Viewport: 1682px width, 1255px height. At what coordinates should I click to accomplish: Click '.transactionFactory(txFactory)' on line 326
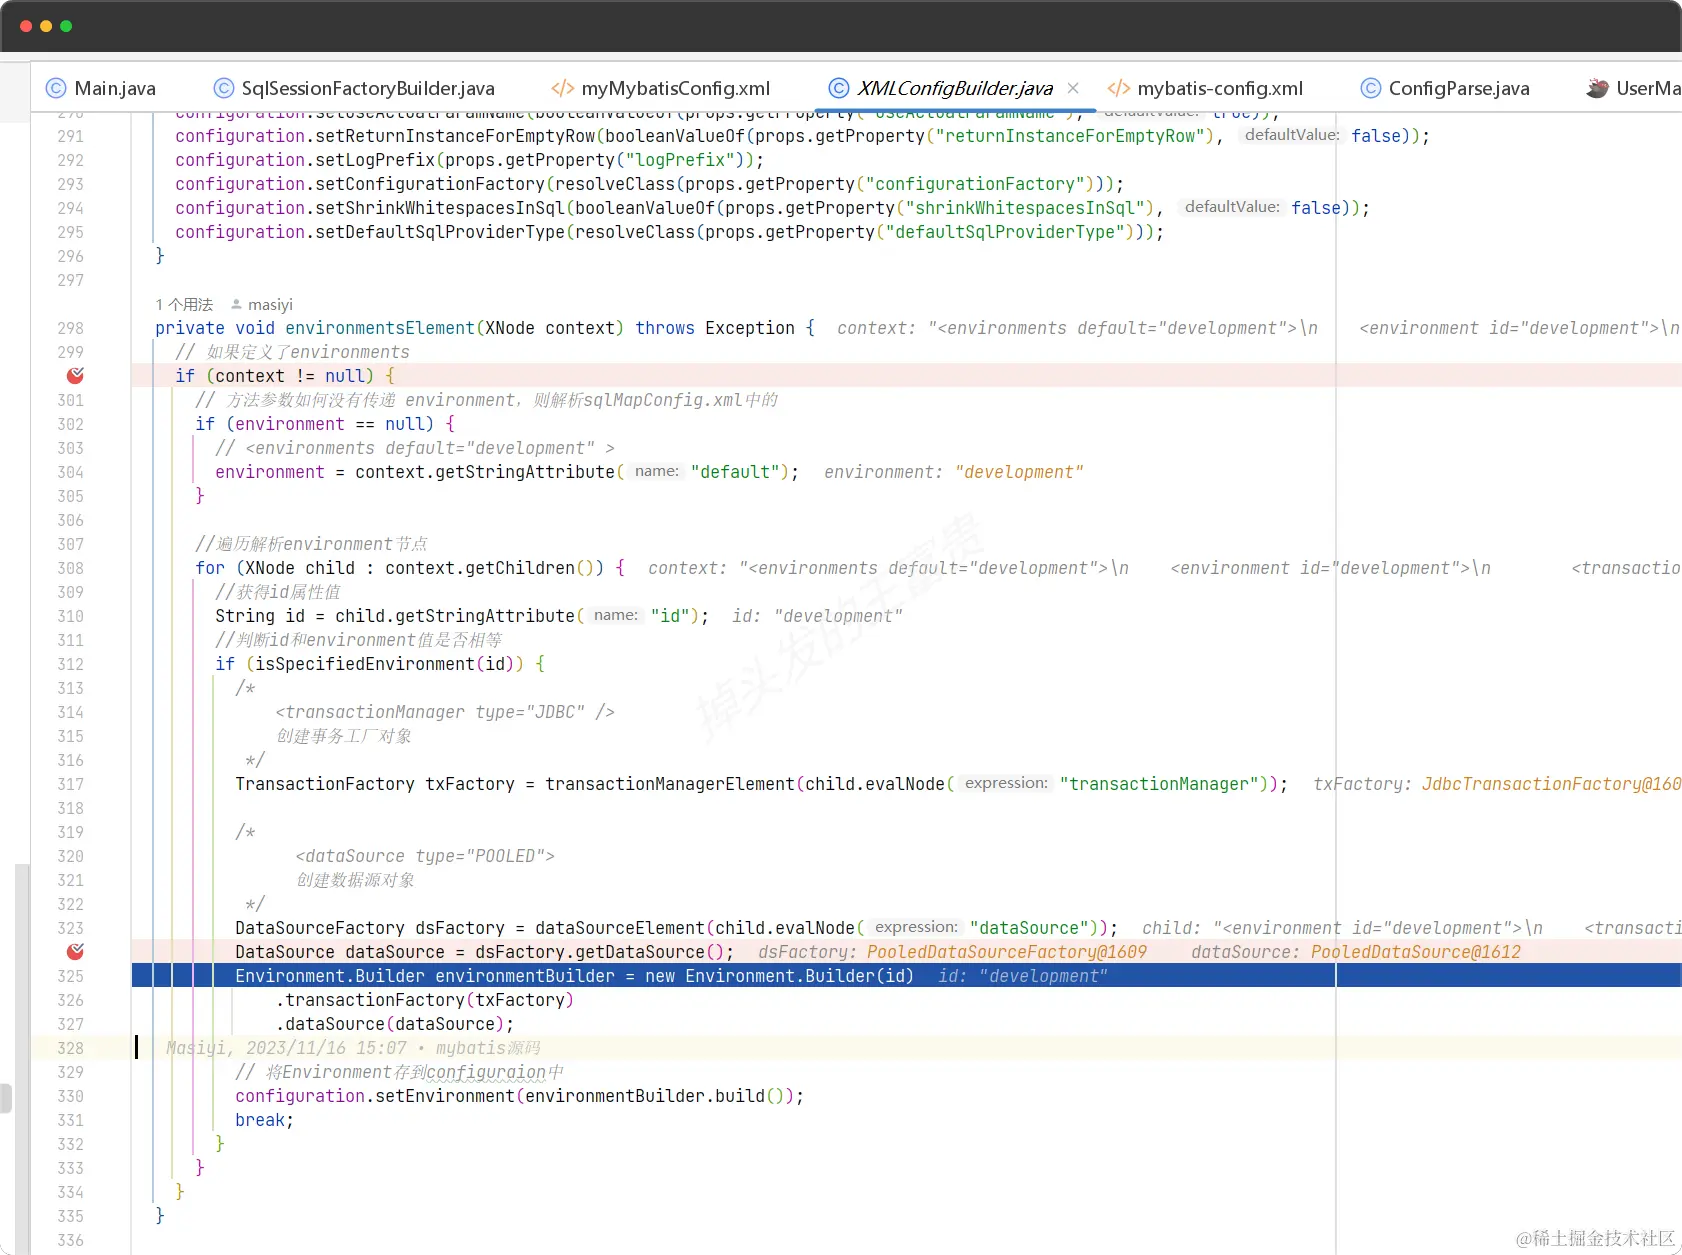coord(425,1000)
